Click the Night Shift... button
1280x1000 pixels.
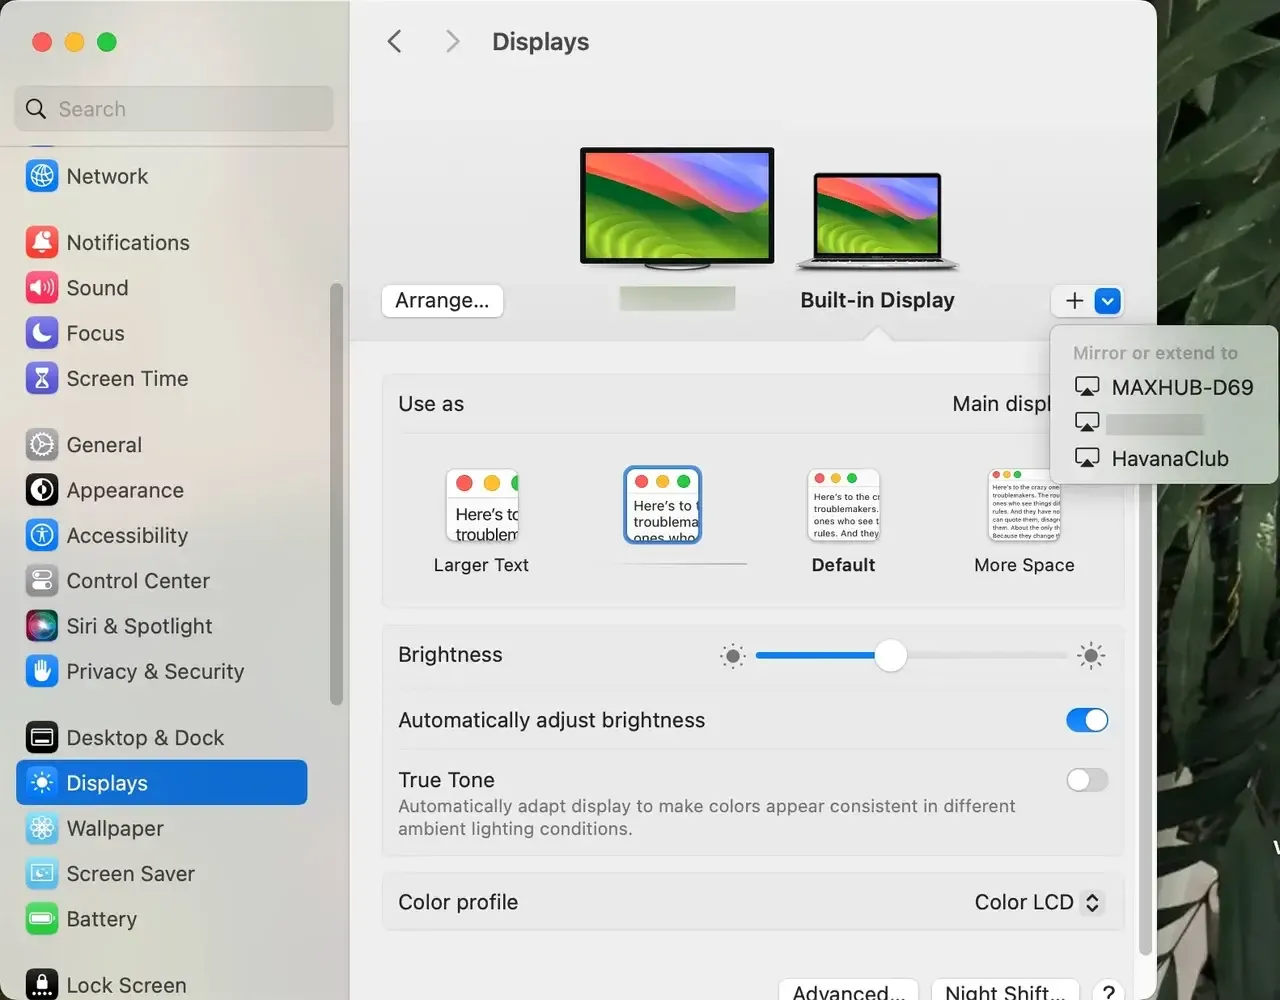click(x=1005, y=991)
